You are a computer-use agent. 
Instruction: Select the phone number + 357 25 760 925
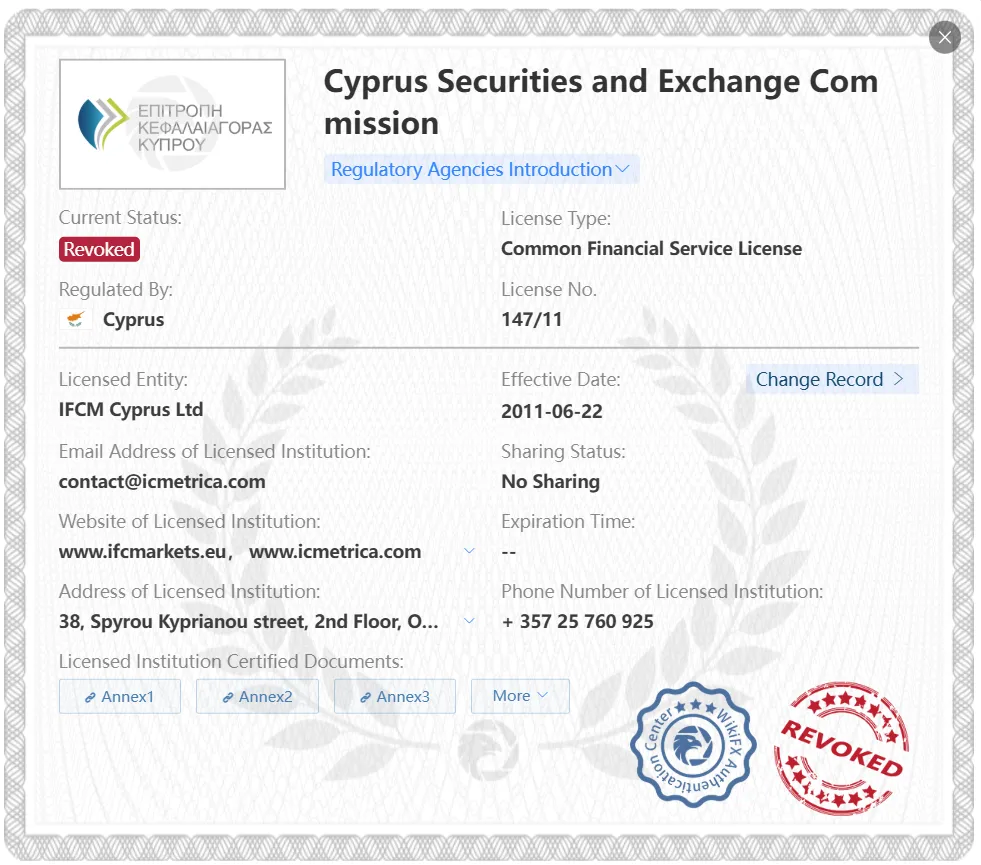click(577, 622)
